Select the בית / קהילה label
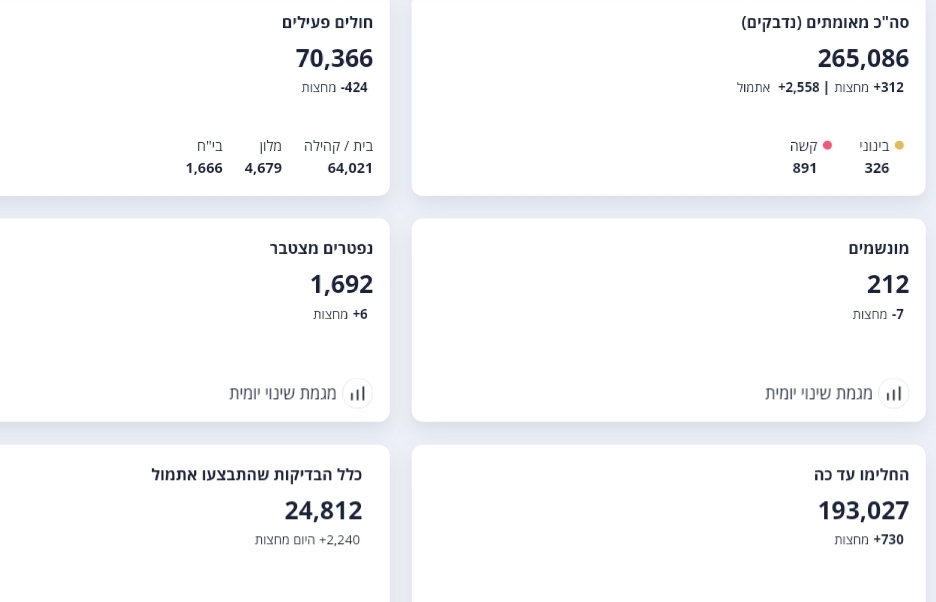 coord(338,146)
